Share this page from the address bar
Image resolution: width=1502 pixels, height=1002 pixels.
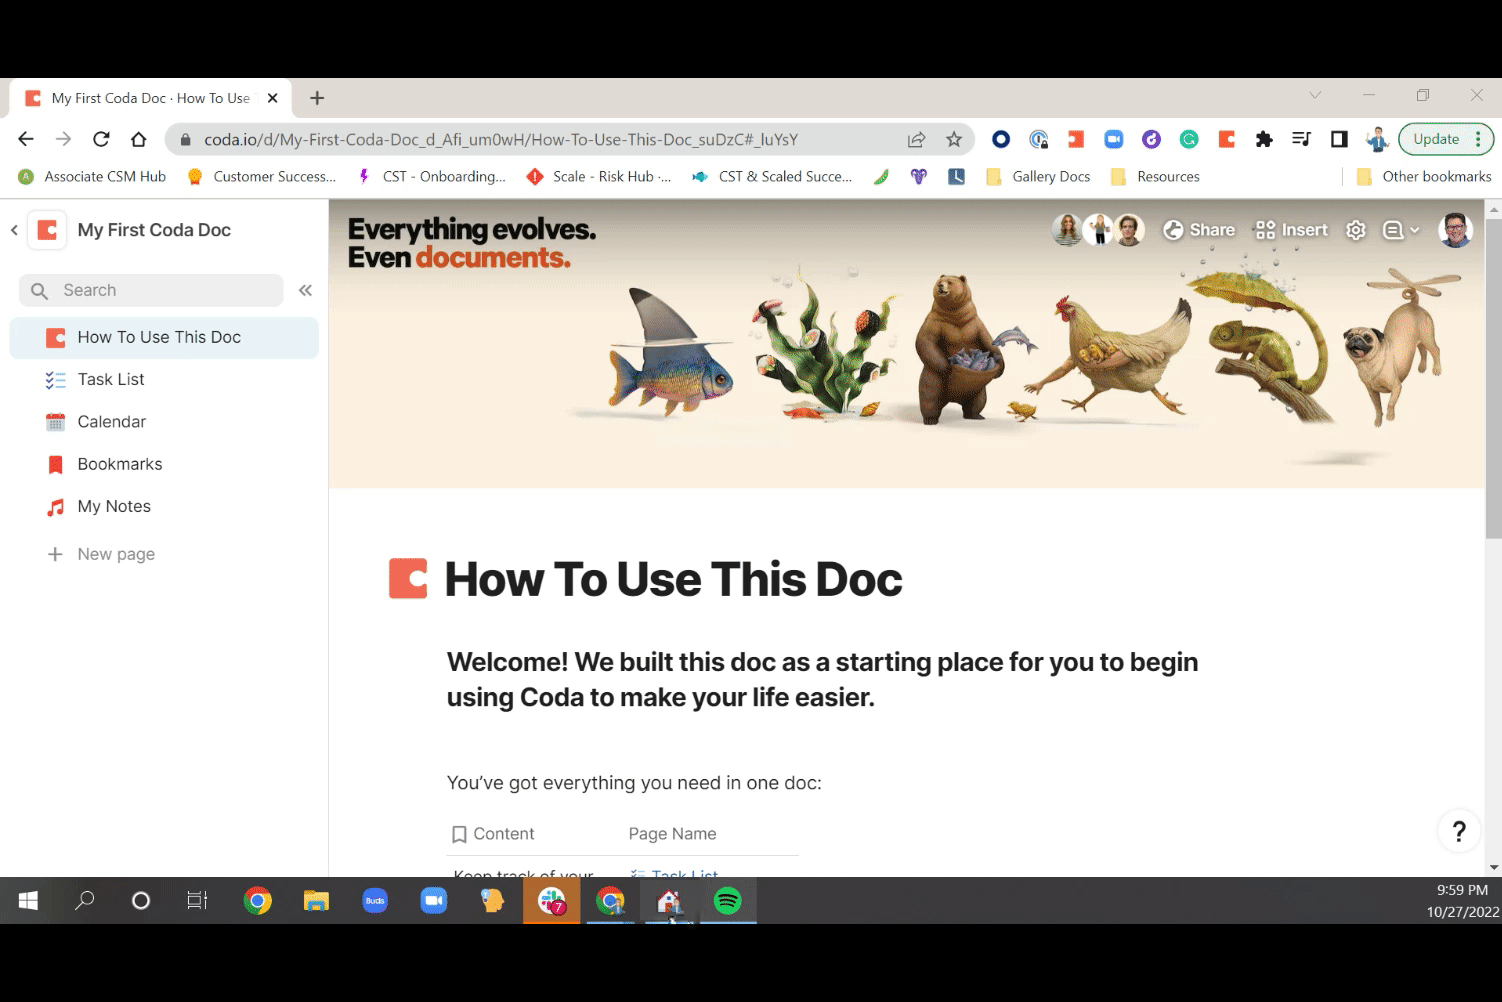(916, 140)
